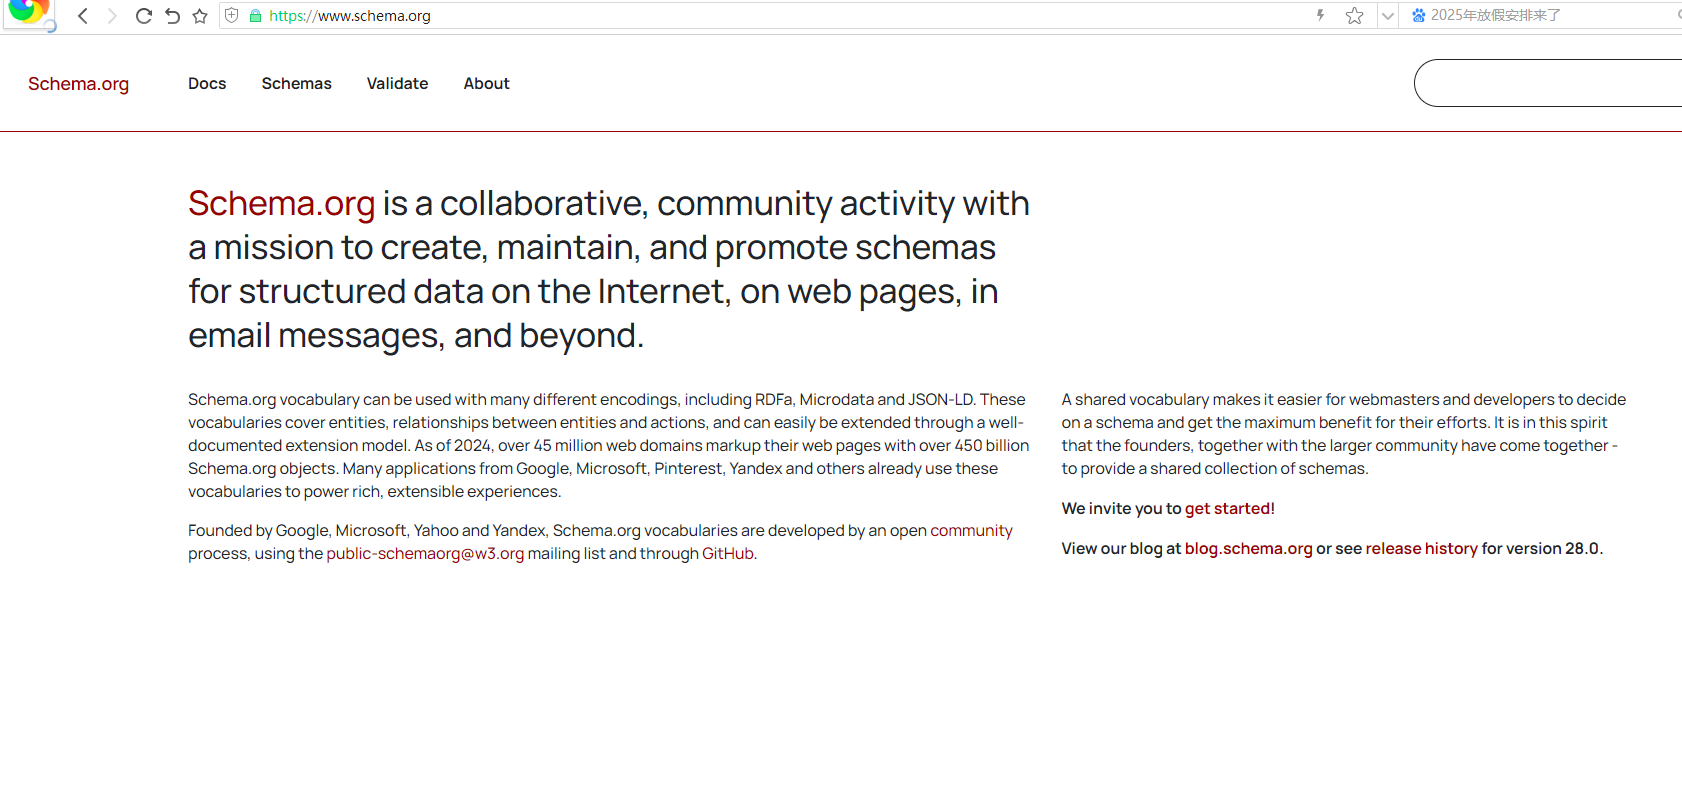This screenshot has width=1682, height=793.
Task: Open the Validate menu item
Action: tap(397, 84)
